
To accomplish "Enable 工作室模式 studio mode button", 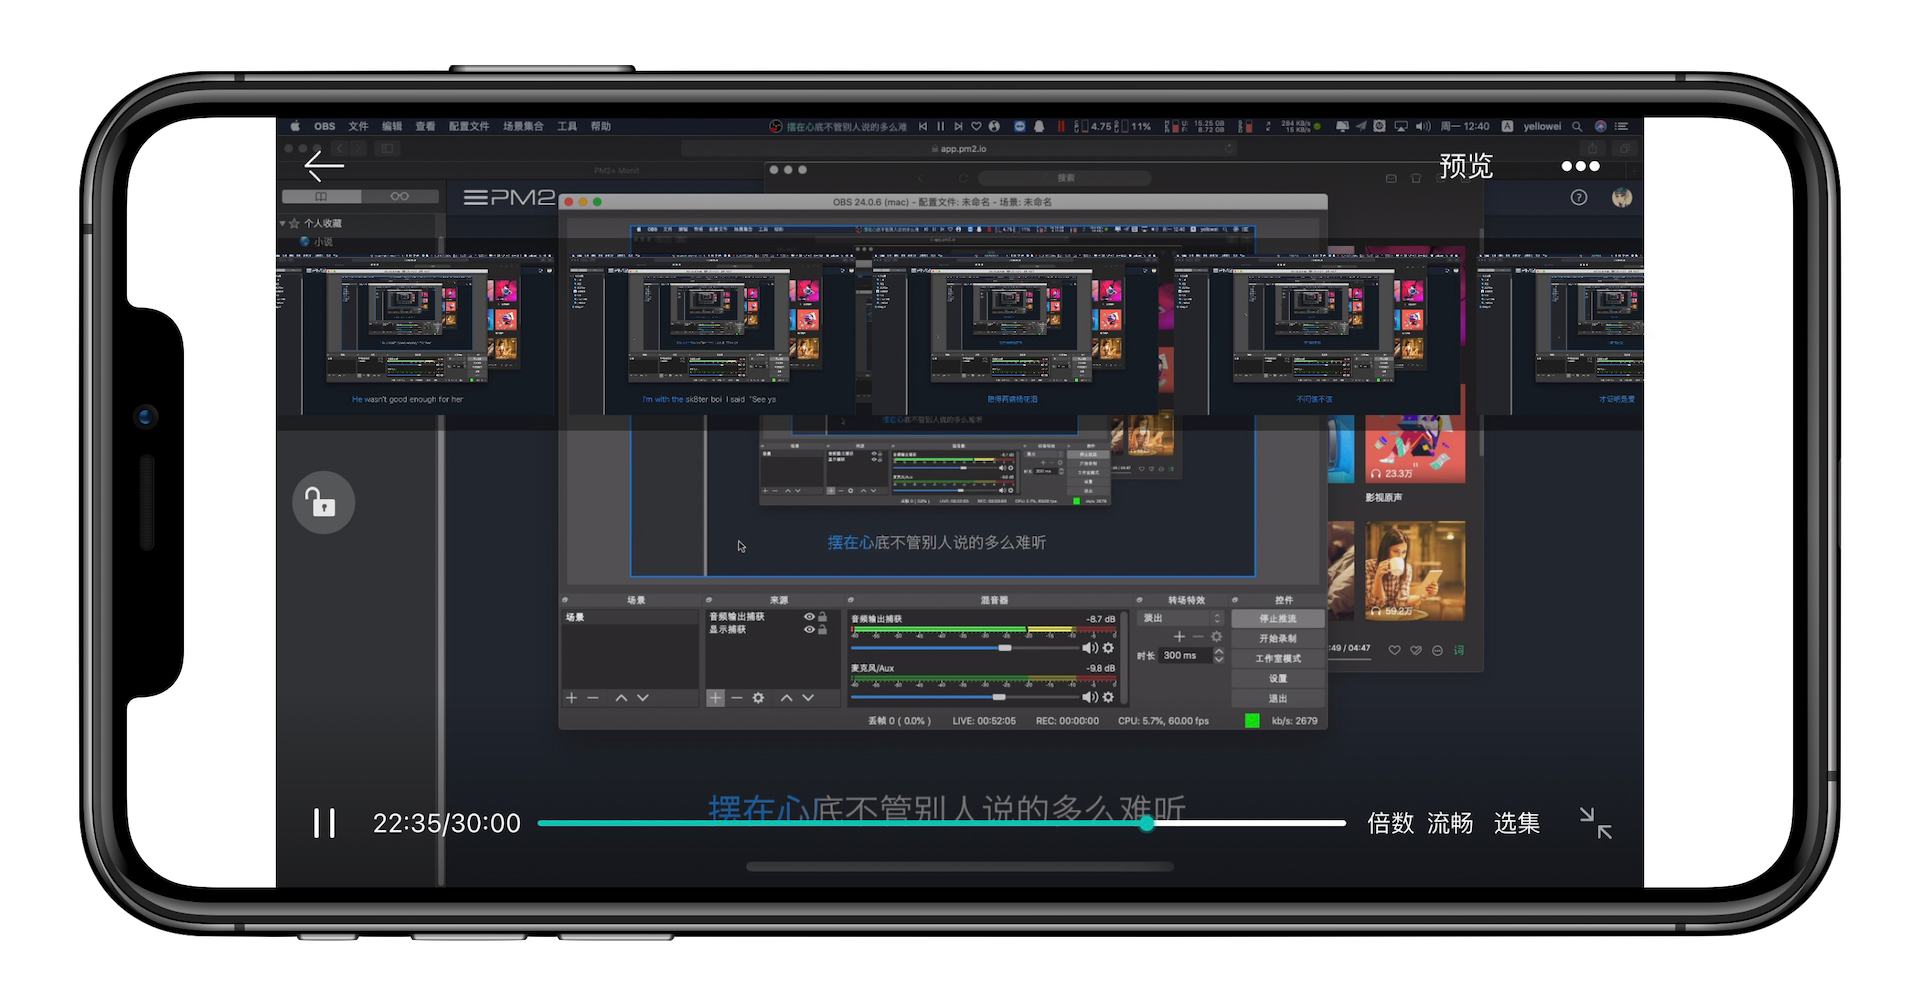I will pyautogui.click(x=1278, y=658).
